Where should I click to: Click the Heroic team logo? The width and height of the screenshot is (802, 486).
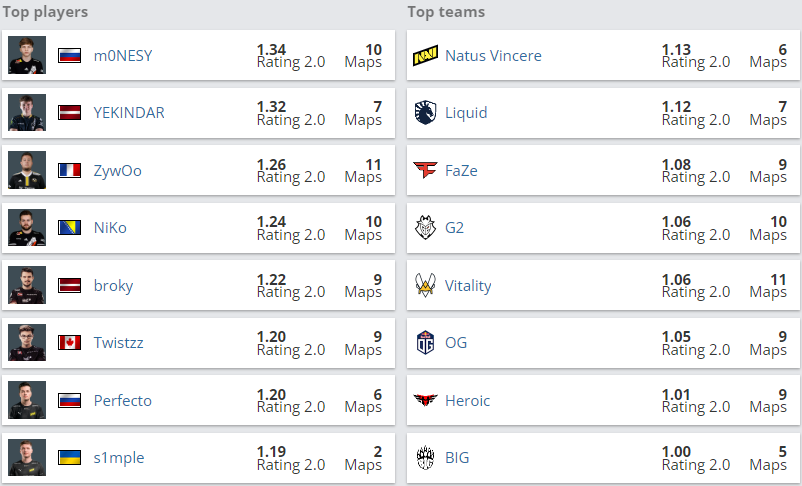426,400
